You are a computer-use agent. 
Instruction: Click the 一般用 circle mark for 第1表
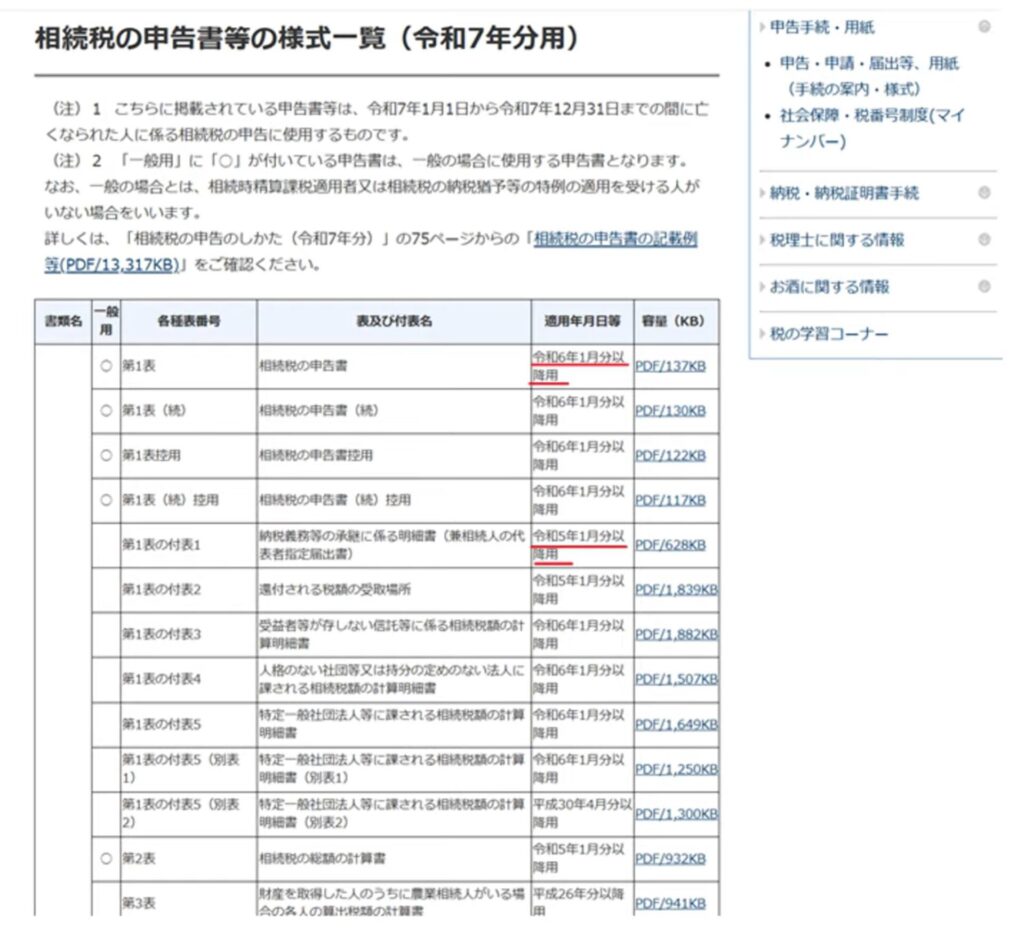coord(106,367)
